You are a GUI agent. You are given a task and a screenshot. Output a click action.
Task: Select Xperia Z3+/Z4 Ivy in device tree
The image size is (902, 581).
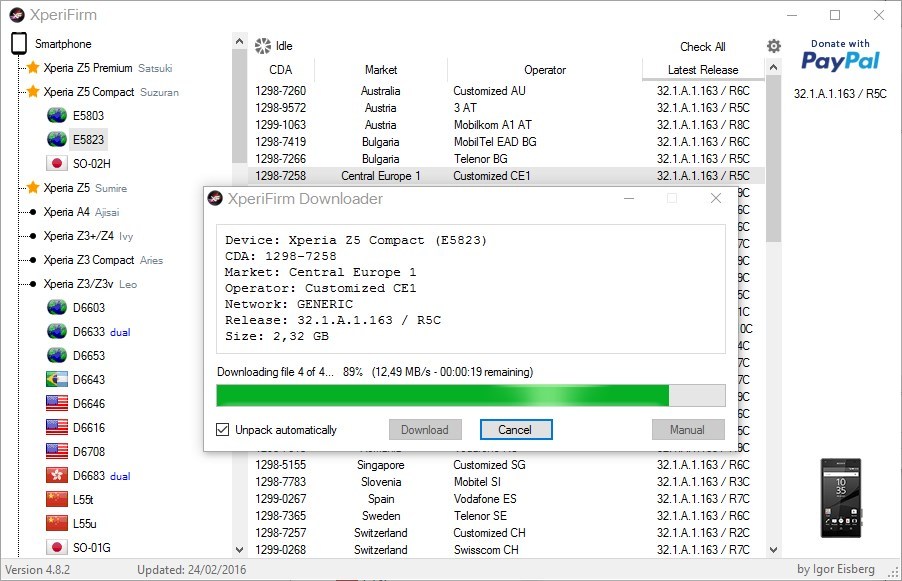click(x=88, y=236)
